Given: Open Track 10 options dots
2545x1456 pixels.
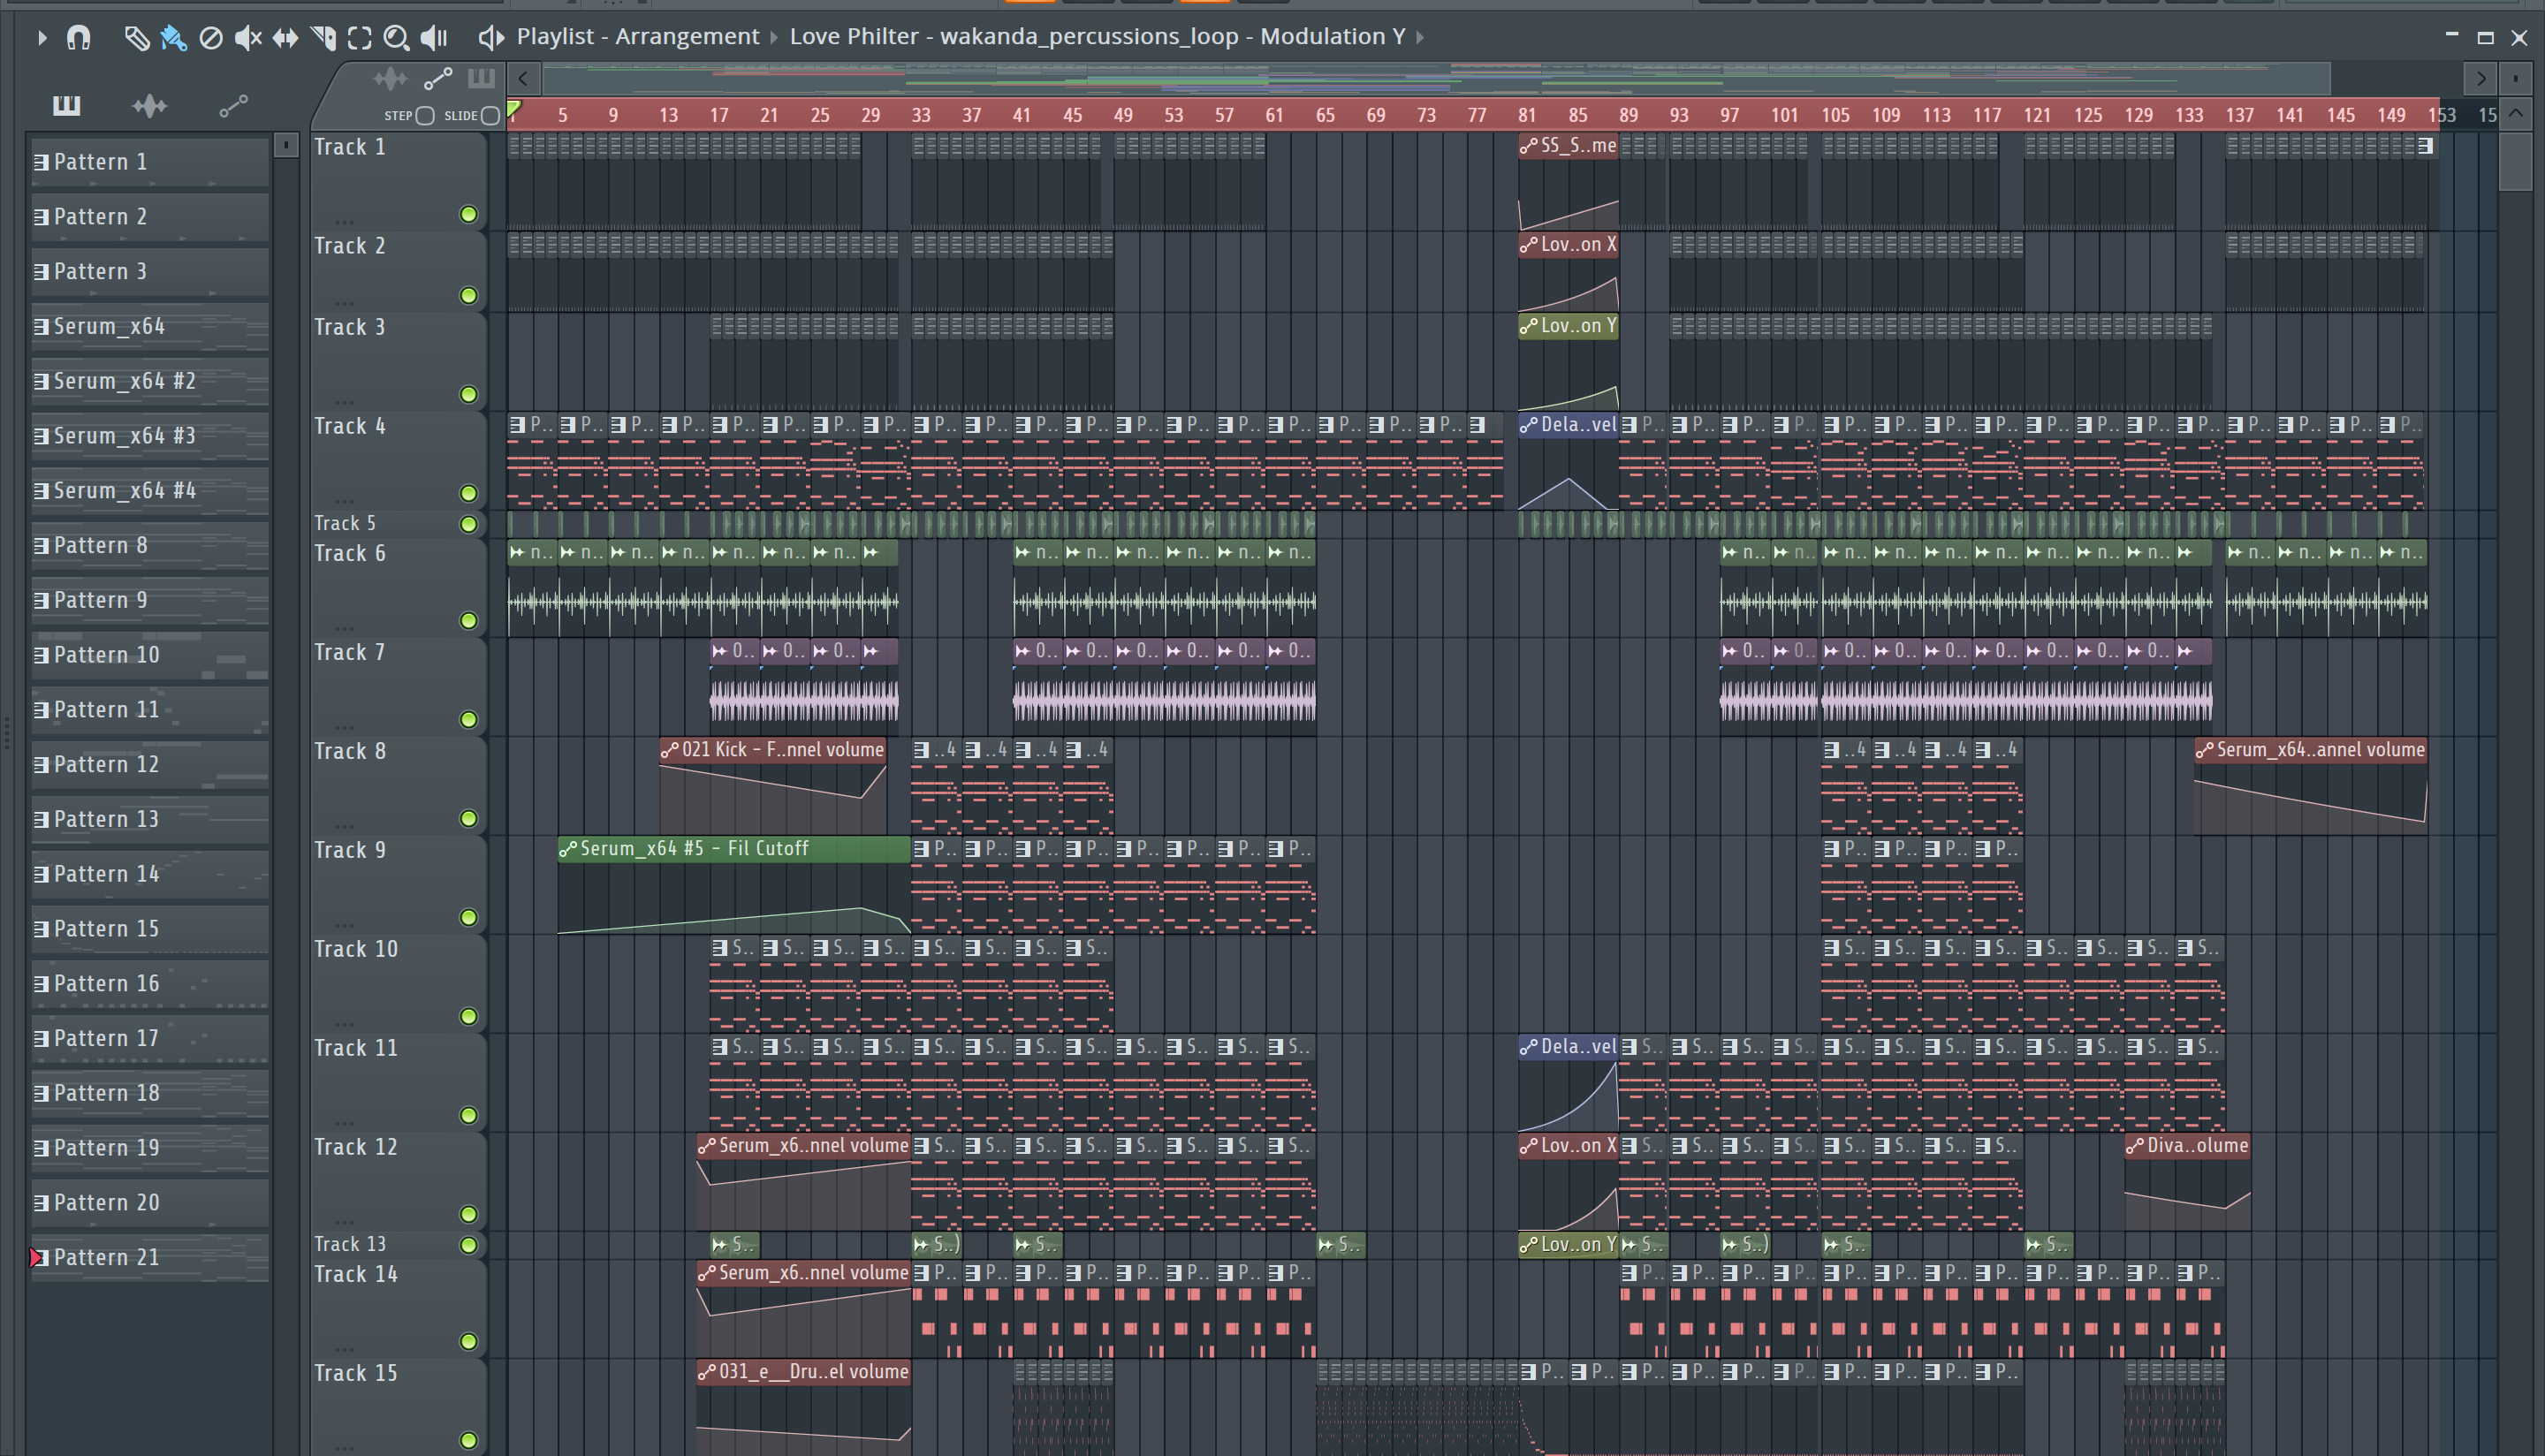Looking at the screenshot, I should pyautogui.click(x=345, y=1024).
